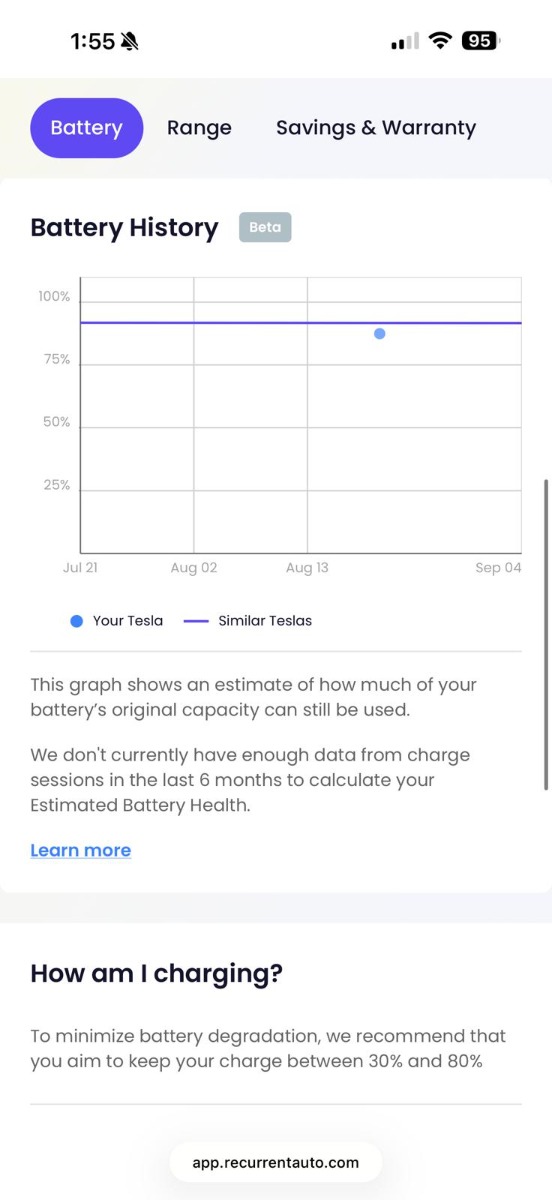Tap the Wi-Fi status icon
The width and height of the screenshot is (552, 1200).
[440, 41]
